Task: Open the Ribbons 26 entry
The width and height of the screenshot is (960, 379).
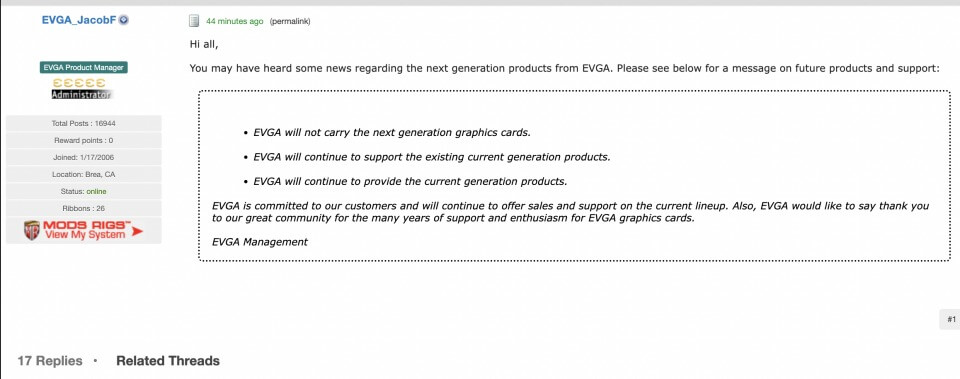Action: coord(84,208)
